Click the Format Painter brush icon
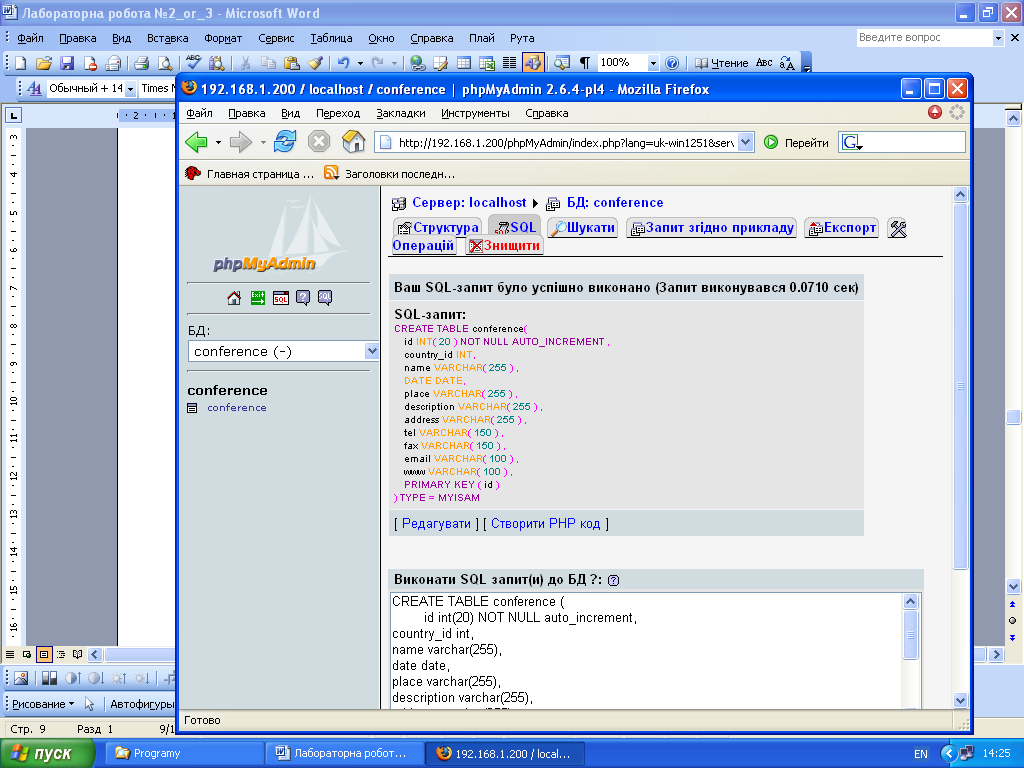This screenshot has height=768, width=1024. point(315,63)
